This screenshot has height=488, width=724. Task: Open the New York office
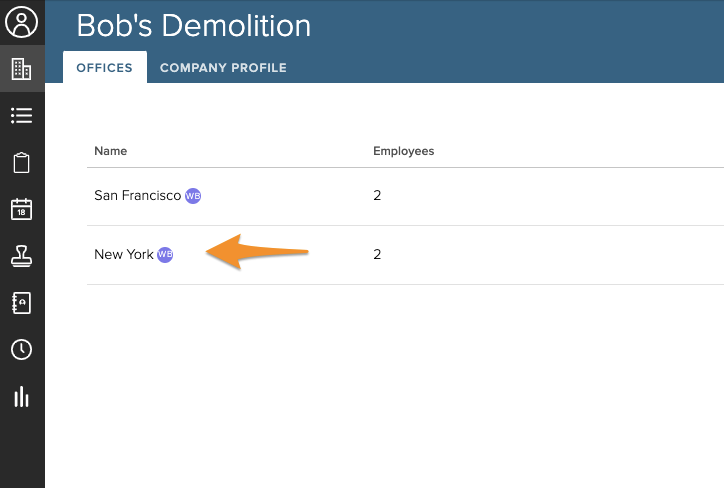point(124,255)
